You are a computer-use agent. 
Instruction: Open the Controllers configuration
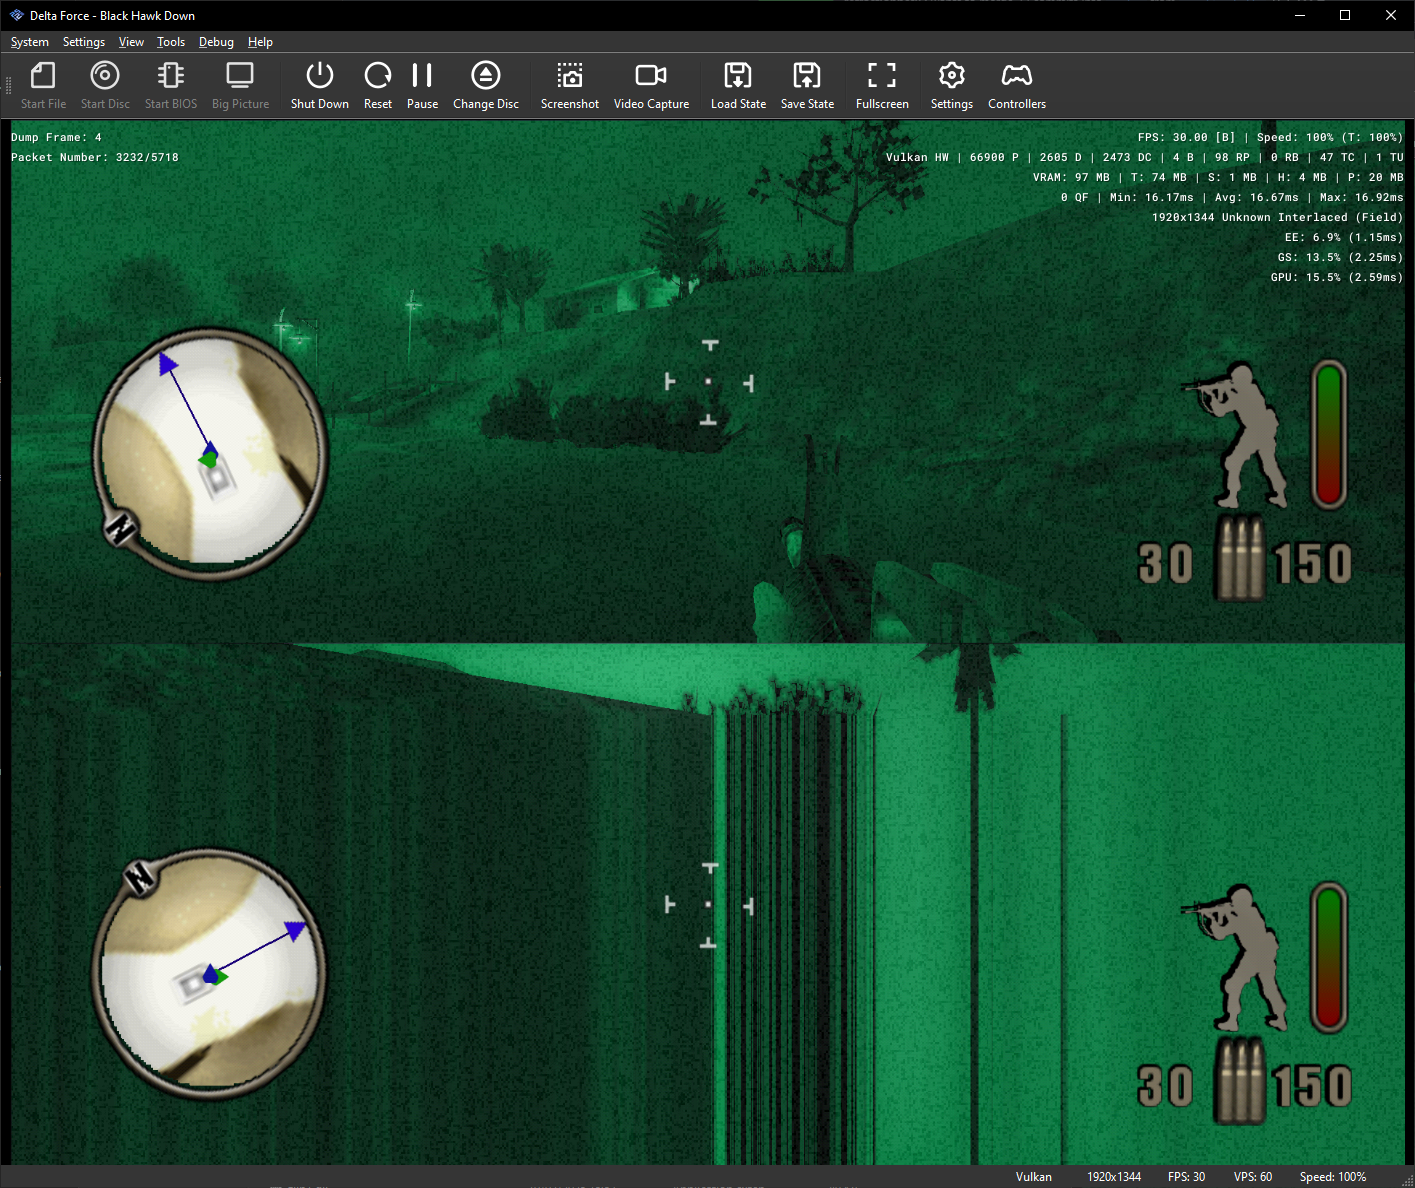pos(1017,86)
